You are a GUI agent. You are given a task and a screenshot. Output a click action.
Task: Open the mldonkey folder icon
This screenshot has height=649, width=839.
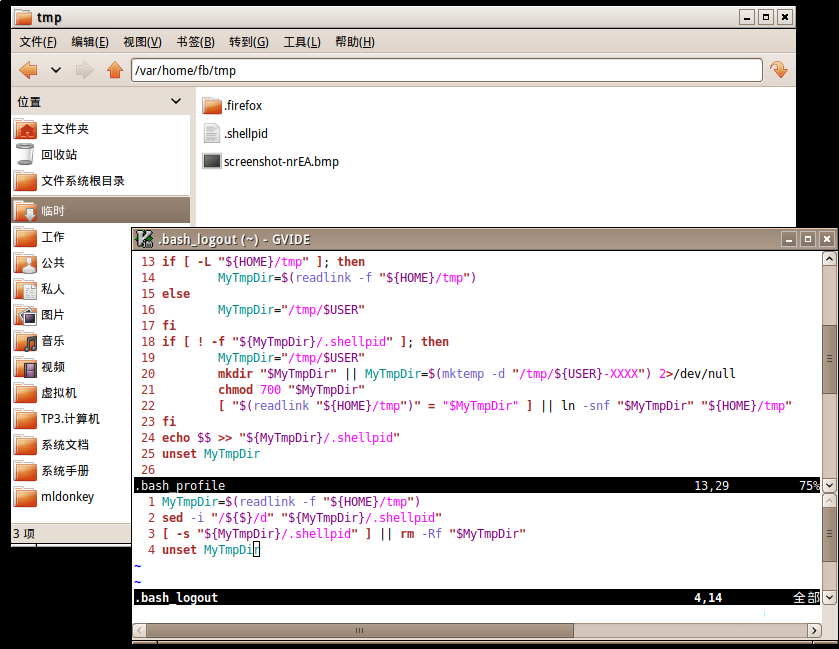coord(26,497)
